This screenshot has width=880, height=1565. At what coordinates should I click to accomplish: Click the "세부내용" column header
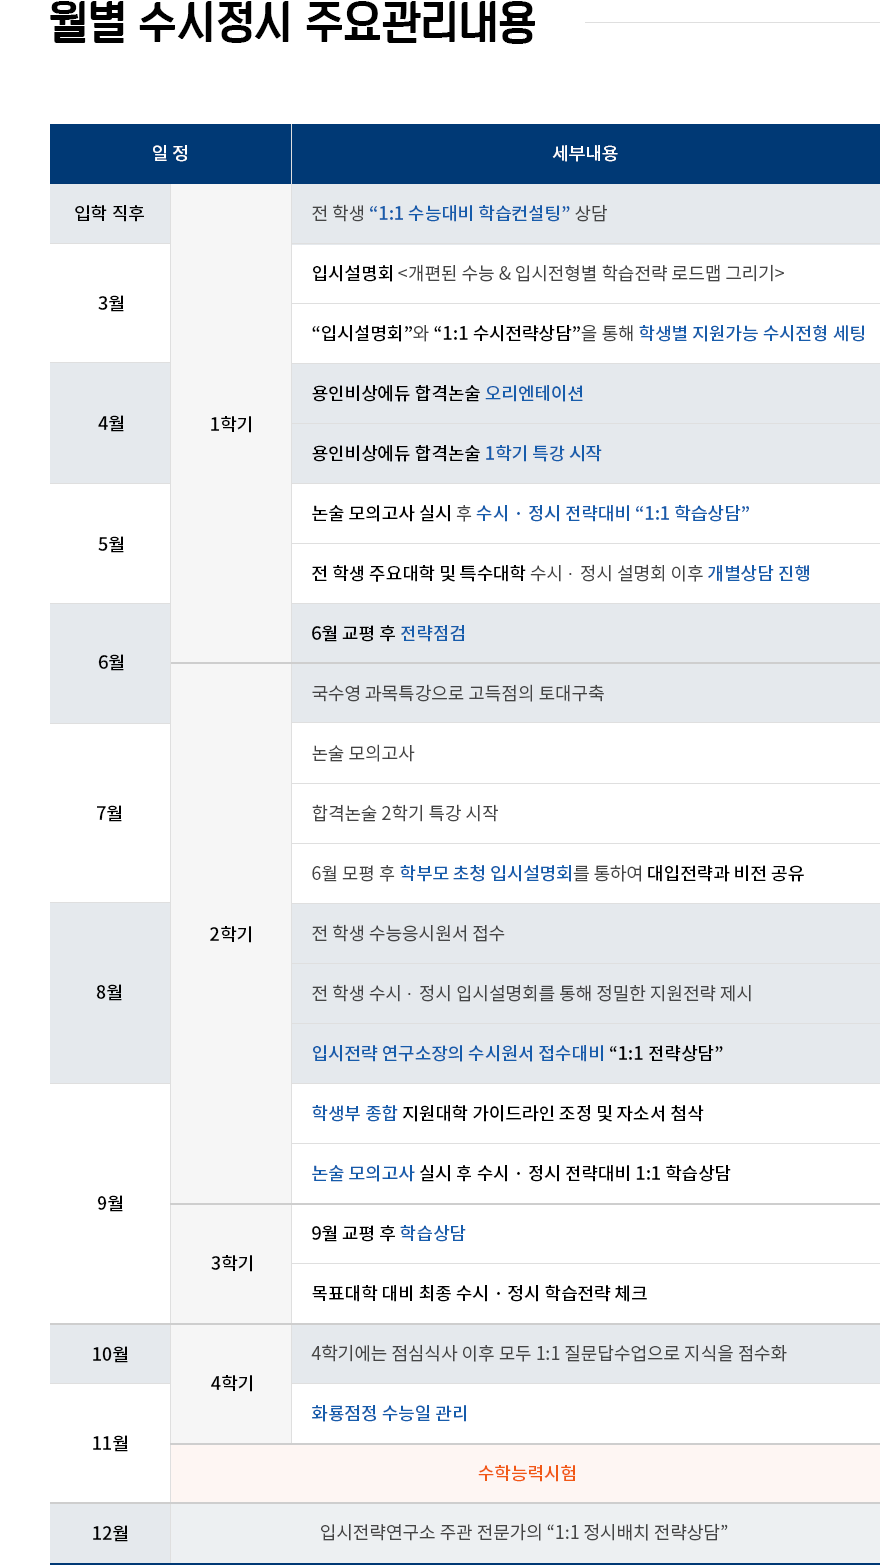pos(585,153)
